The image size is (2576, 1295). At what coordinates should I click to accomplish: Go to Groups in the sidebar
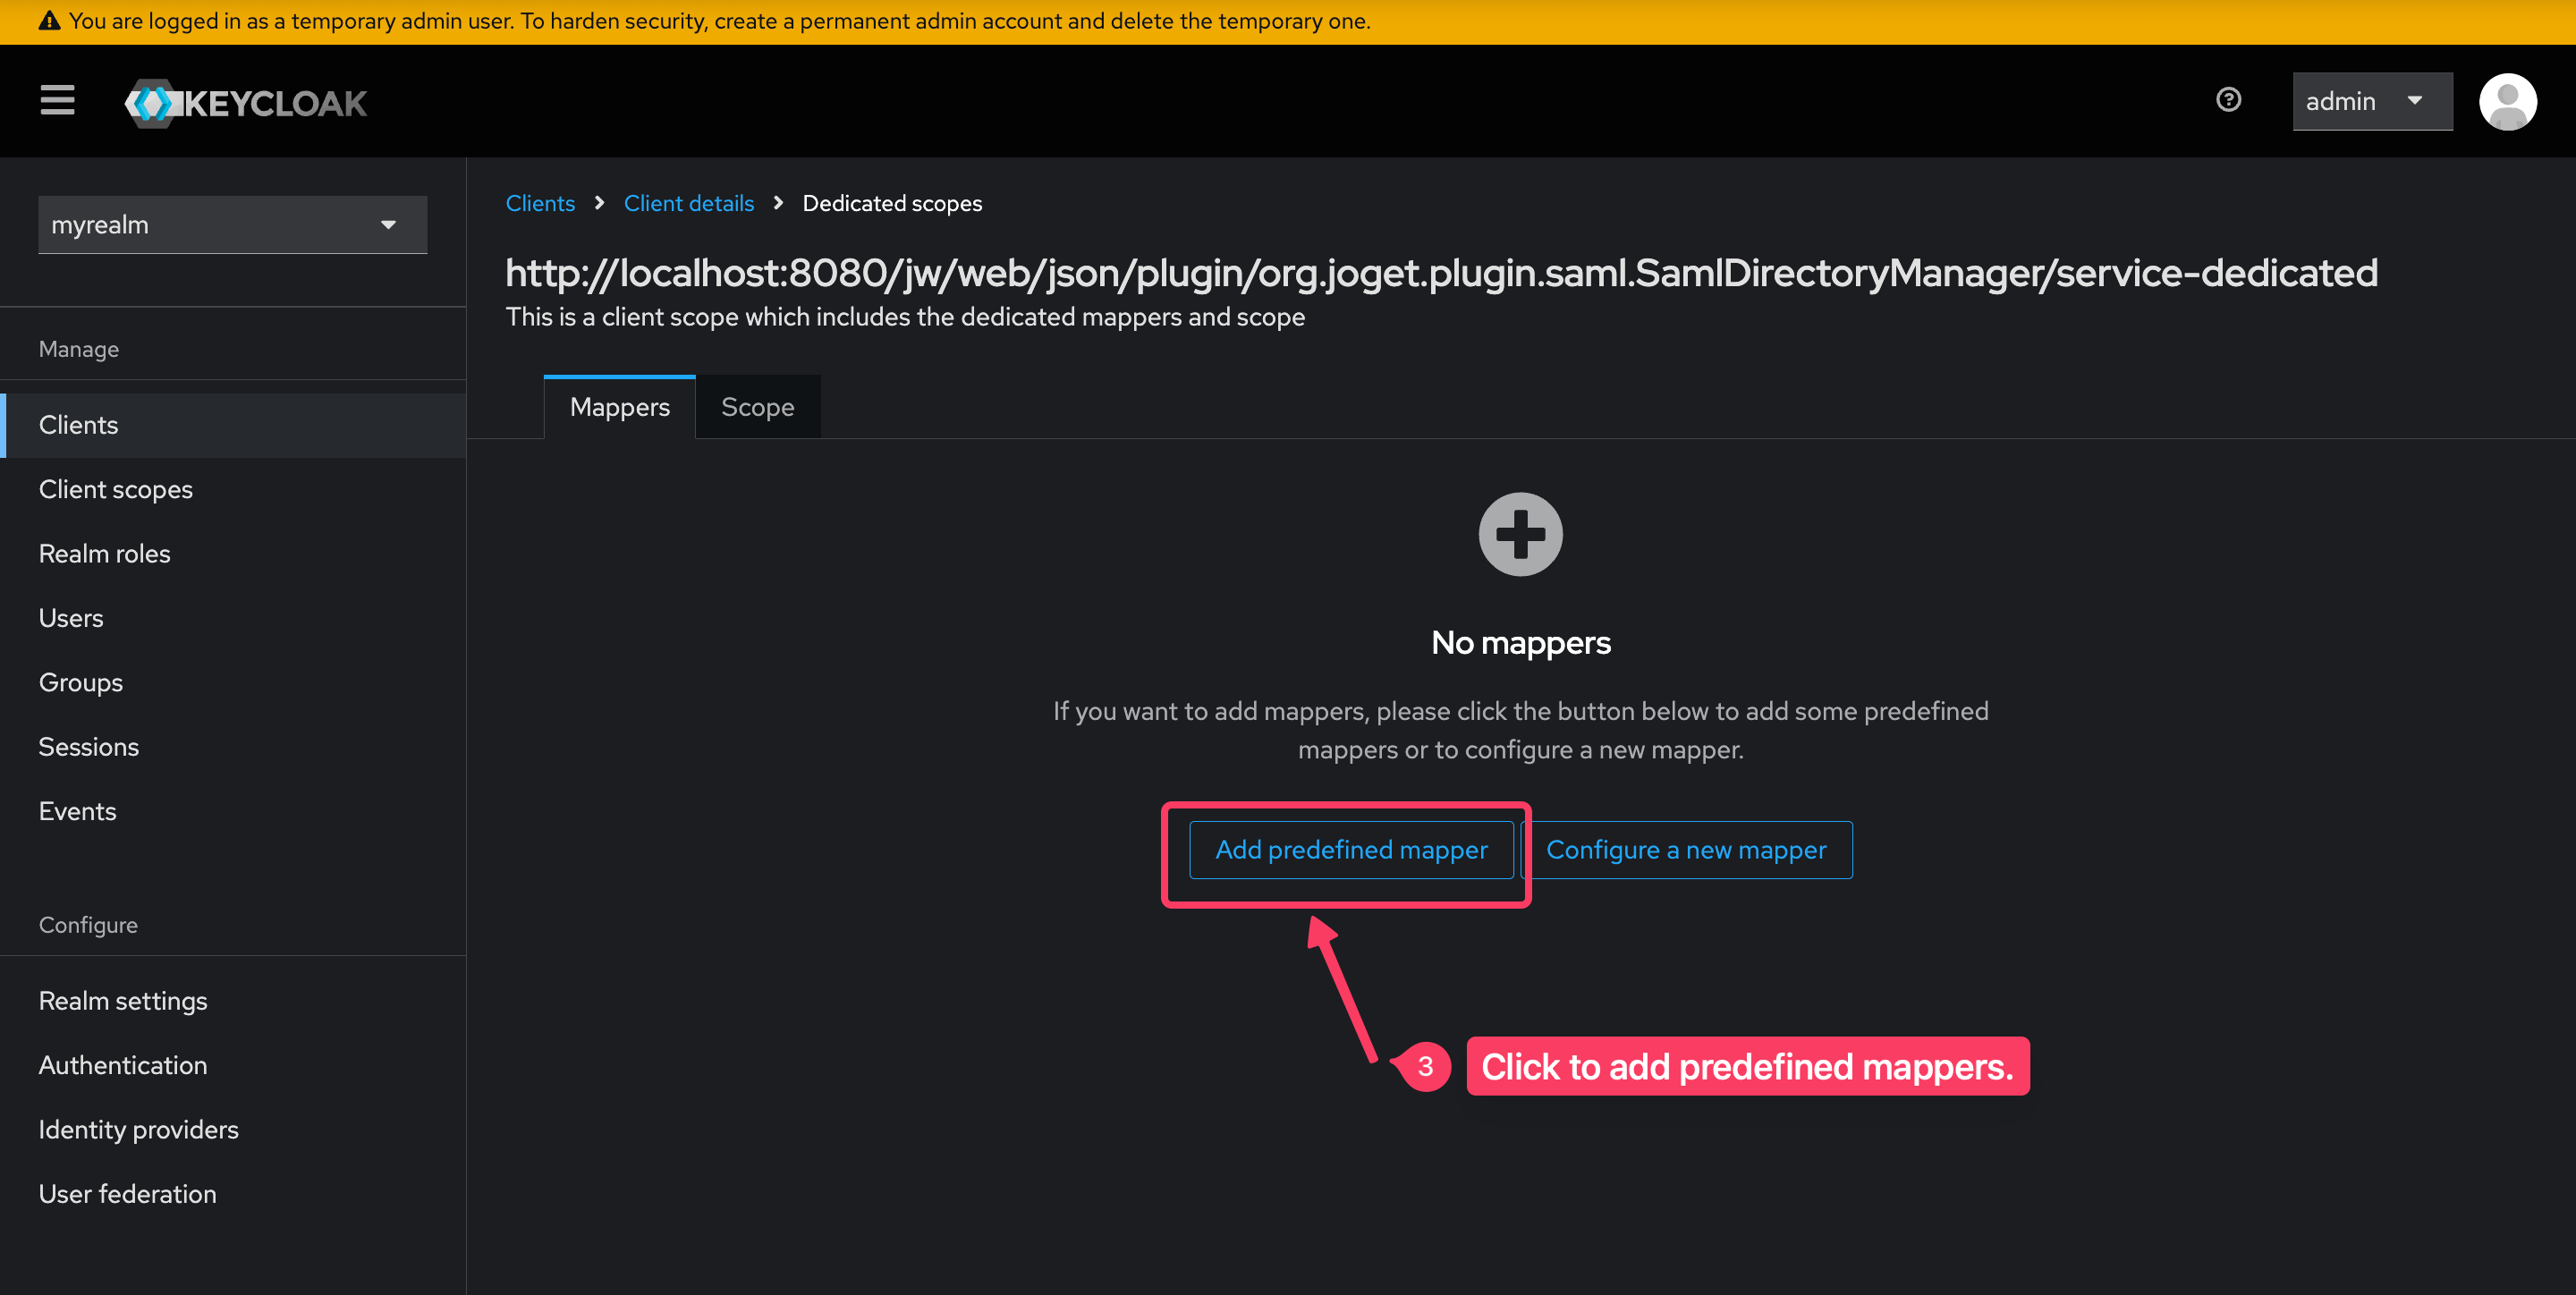[233, 683]
